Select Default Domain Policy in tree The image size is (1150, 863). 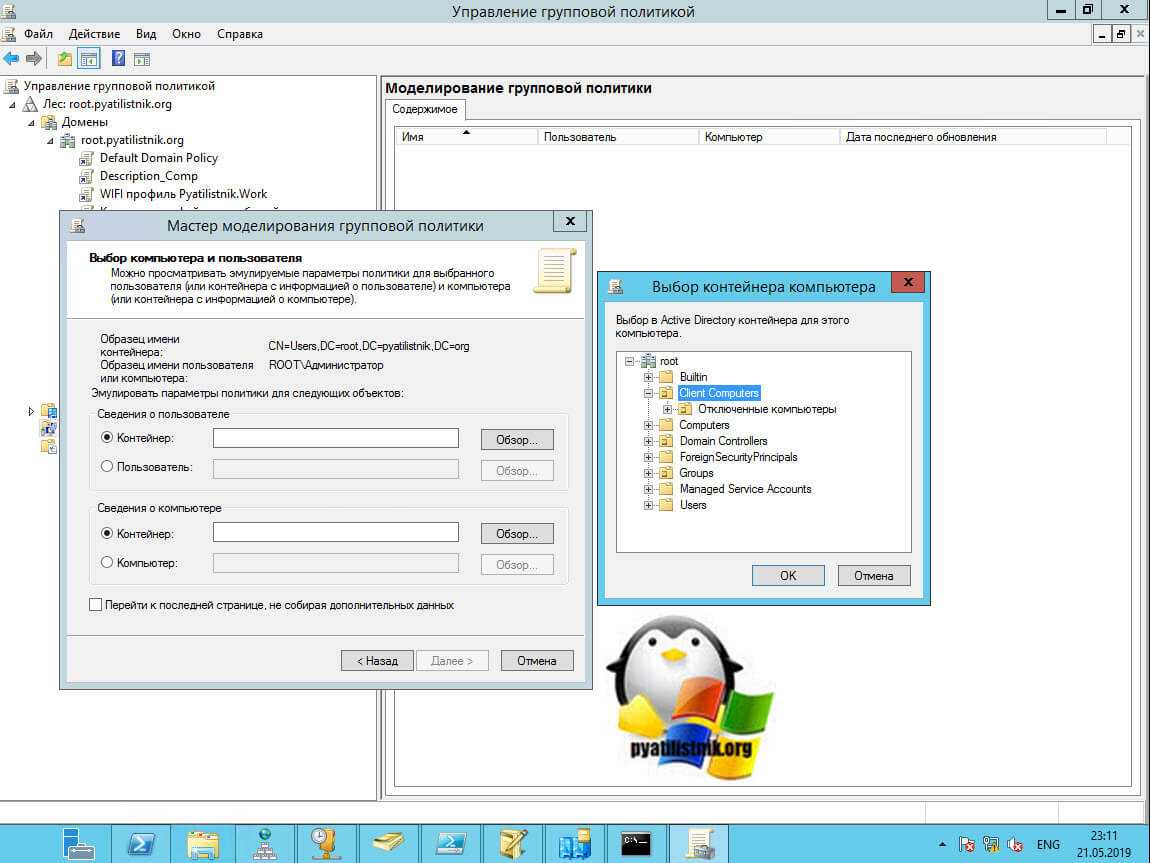(158, 158)
